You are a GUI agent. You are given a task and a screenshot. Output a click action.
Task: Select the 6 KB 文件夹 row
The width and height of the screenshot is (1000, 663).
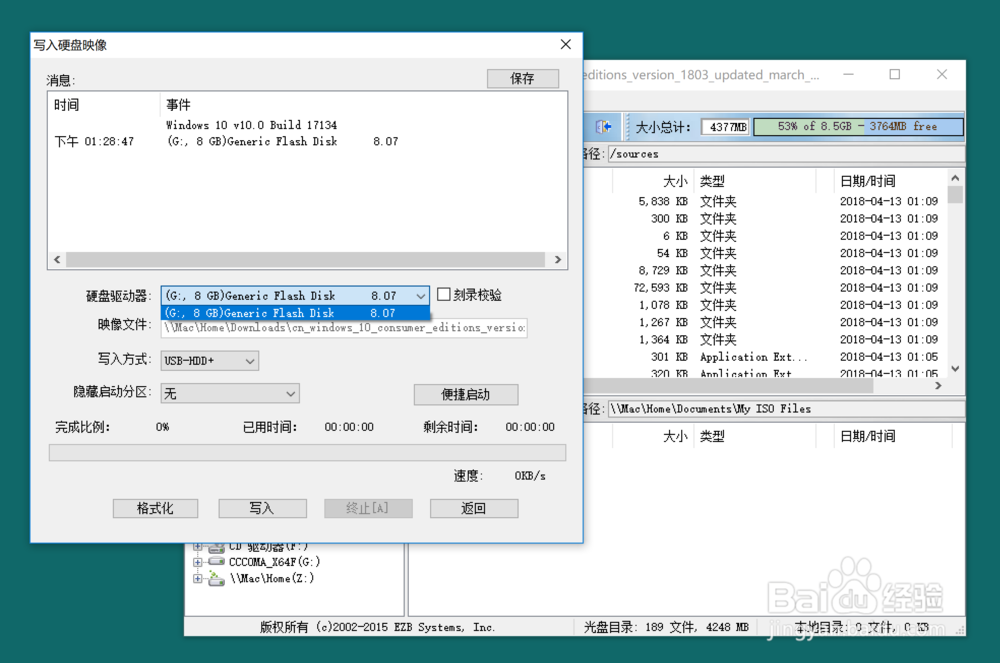[765, 236]
